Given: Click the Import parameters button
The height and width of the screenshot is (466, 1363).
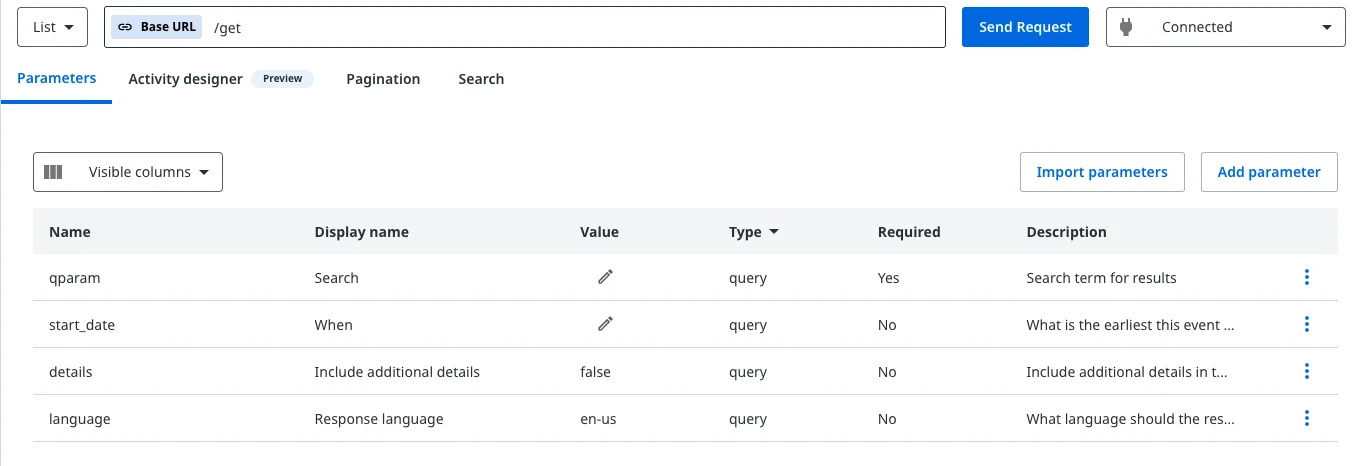Looking at the screenshot, I should pyautogui.click(x=1102, y=172).
